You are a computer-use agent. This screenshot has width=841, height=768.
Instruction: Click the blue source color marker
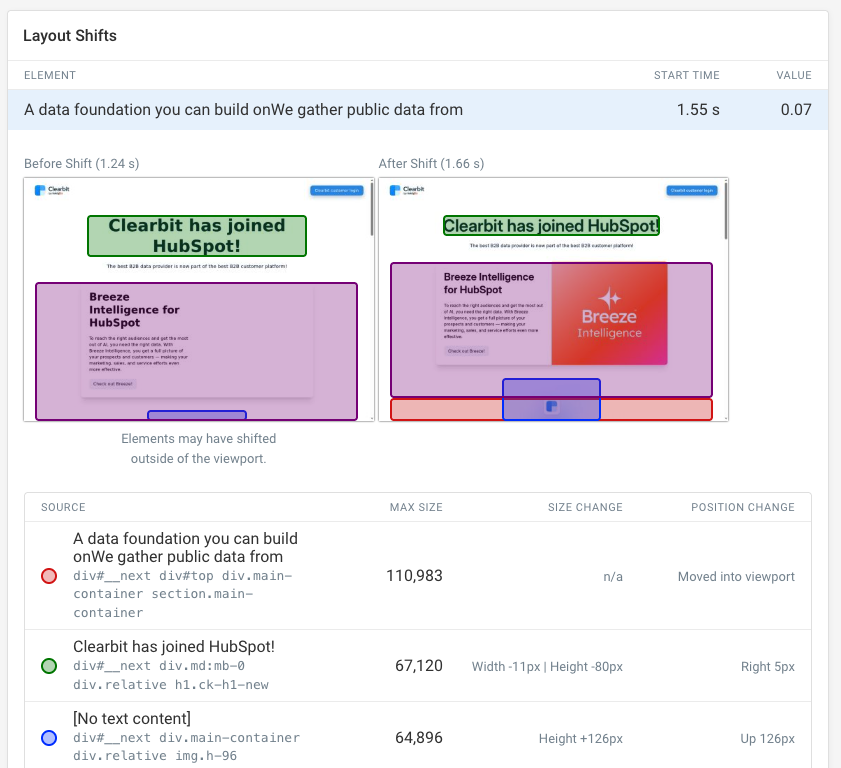tap(48, 738)
